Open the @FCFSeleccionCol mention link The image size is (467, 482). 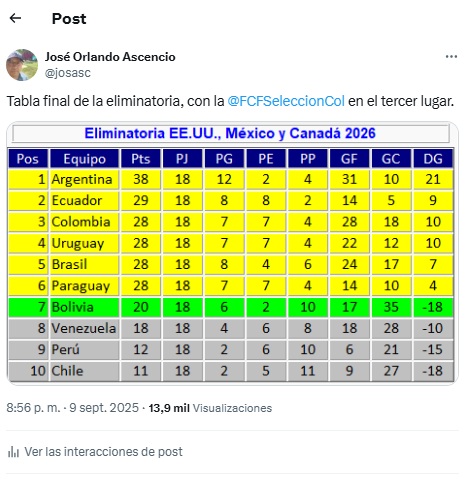pos(286,101)
